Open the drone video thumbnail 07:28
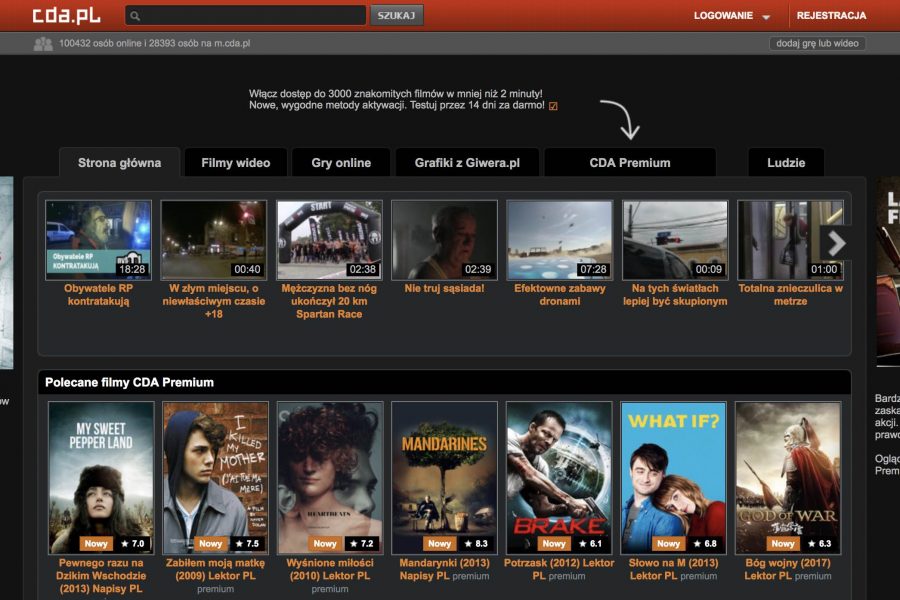Image resolution: width=900 pixels, height=600 pixels. tap(560, 240)
